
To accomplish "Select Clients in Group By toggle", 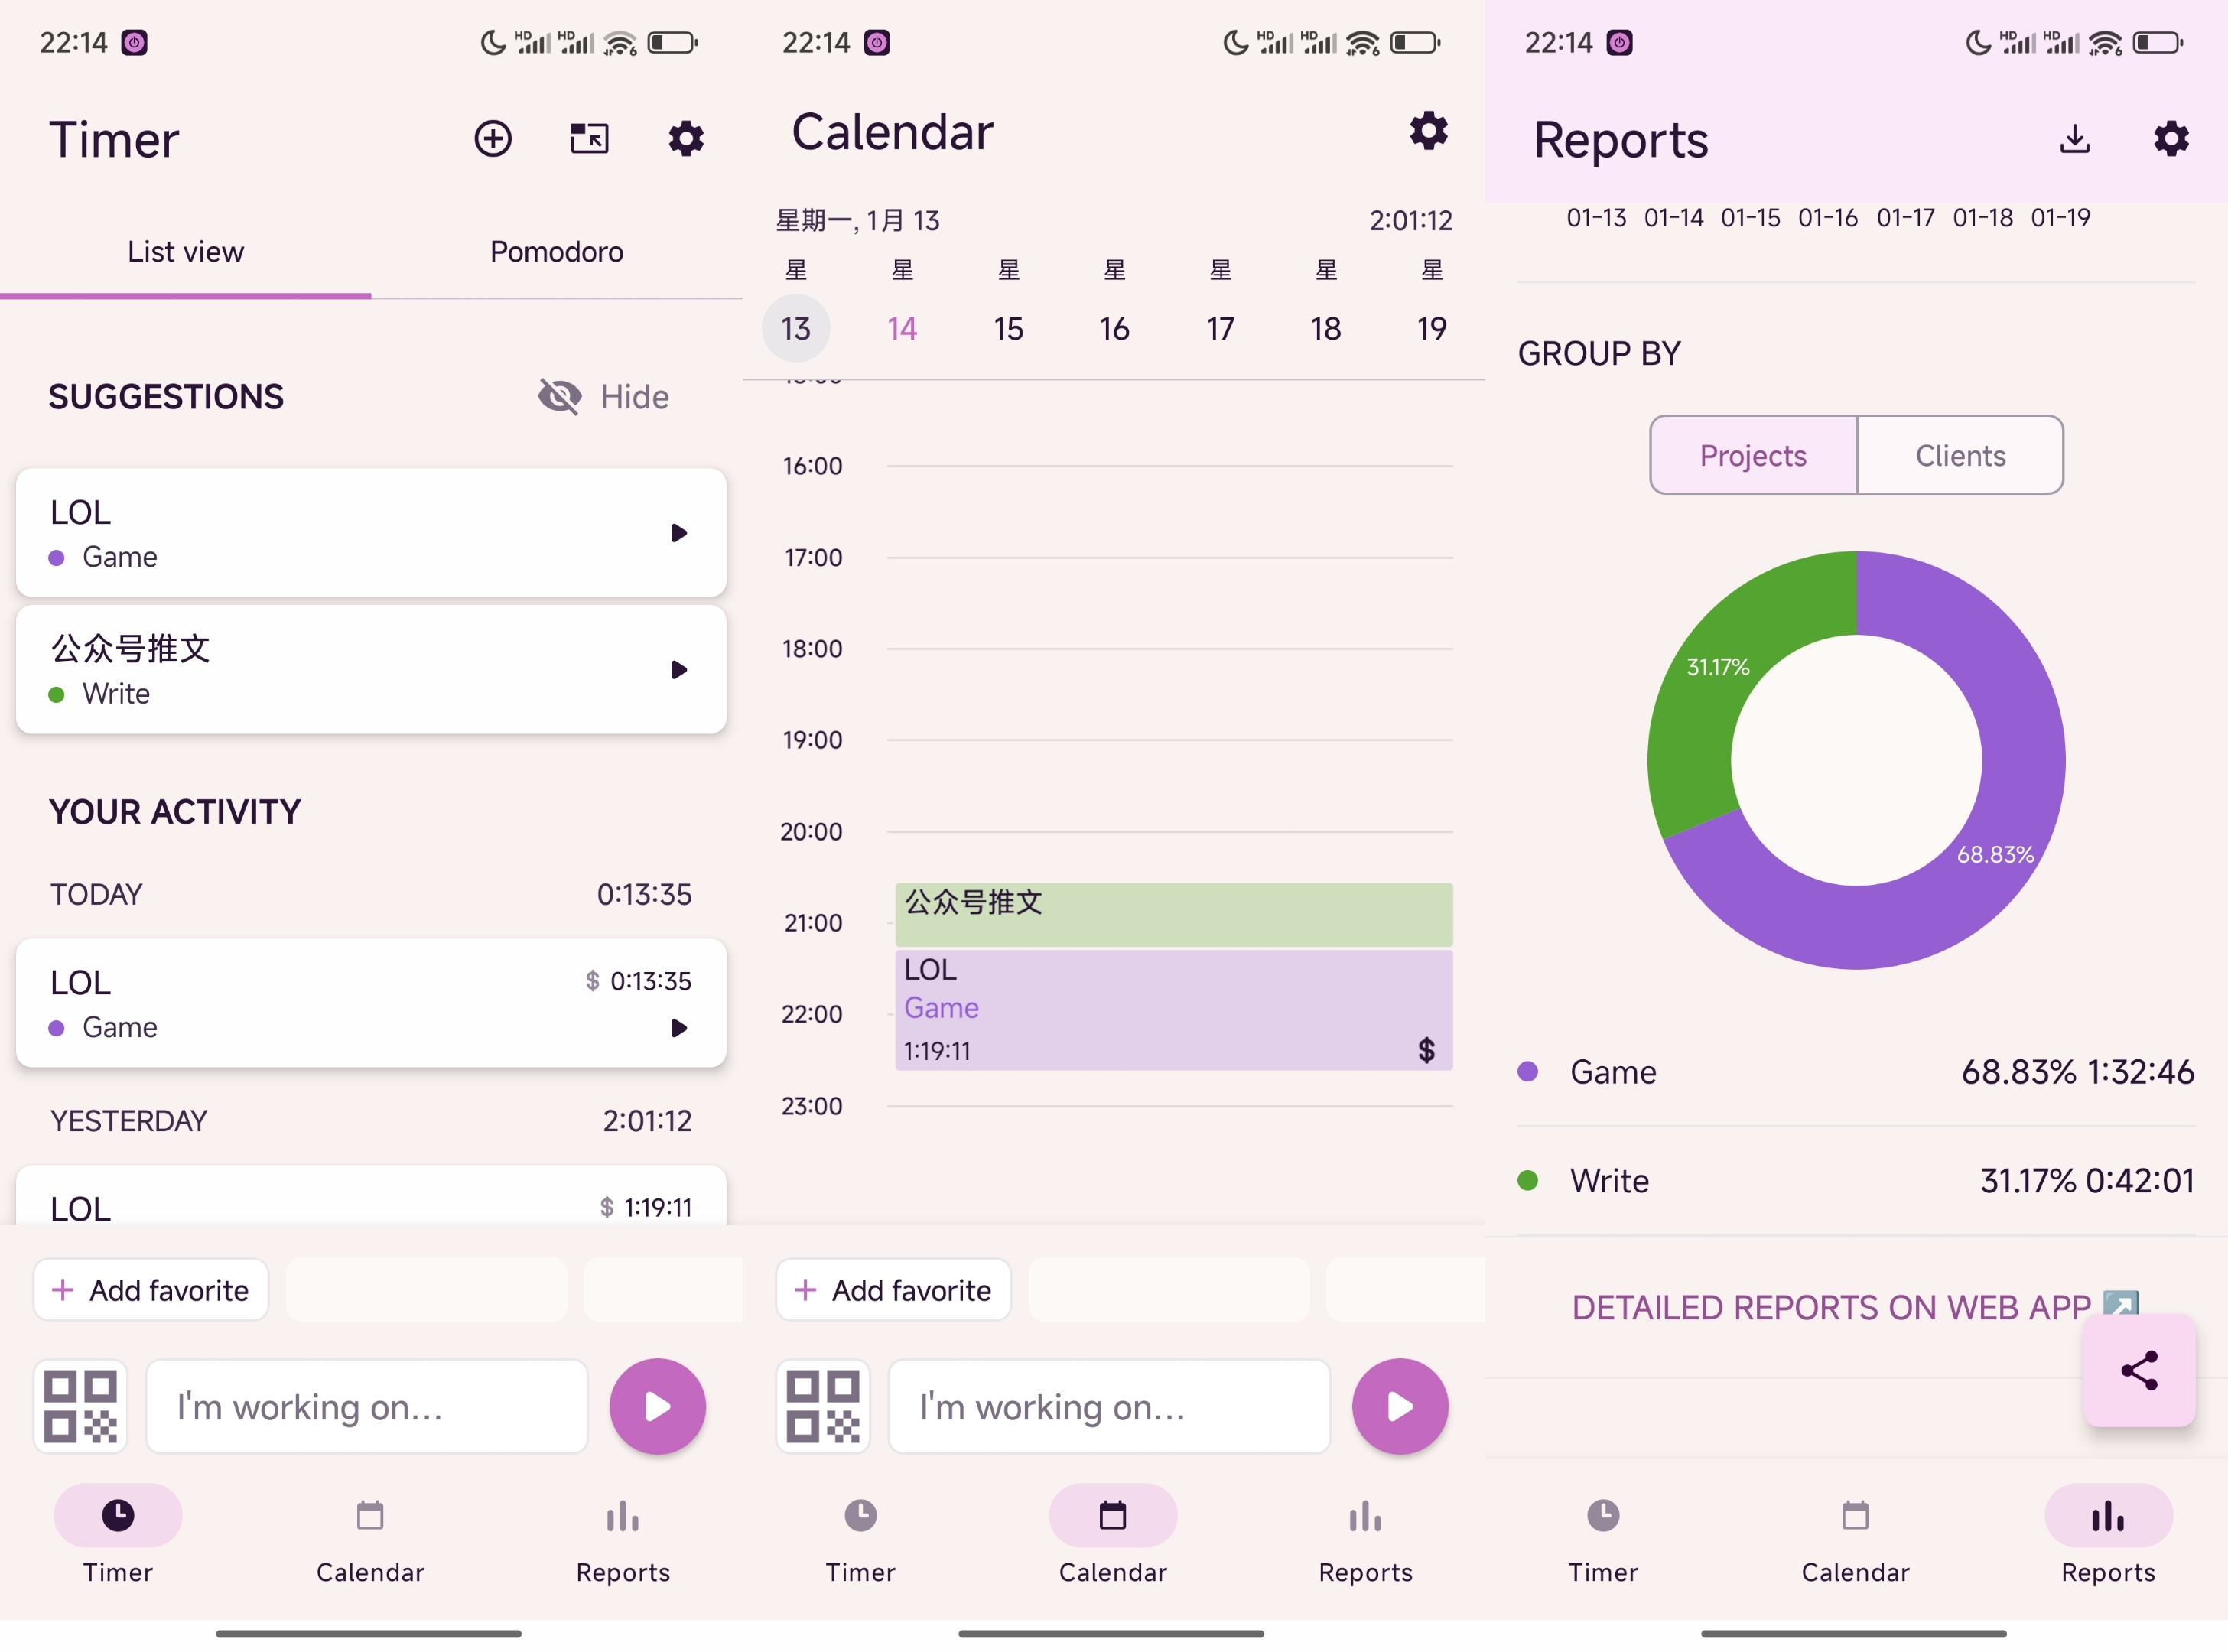I will click(x=1960, y=456).
